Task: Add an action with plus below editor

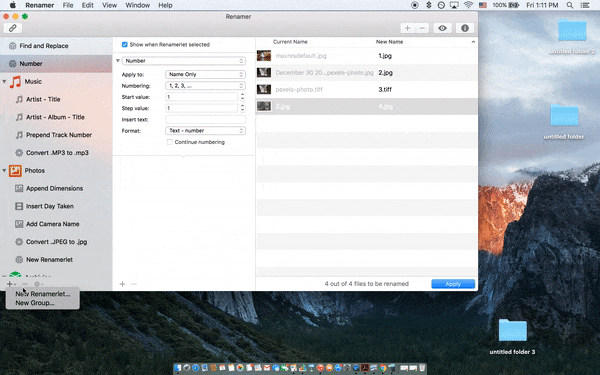Action: tap(122, 284)
